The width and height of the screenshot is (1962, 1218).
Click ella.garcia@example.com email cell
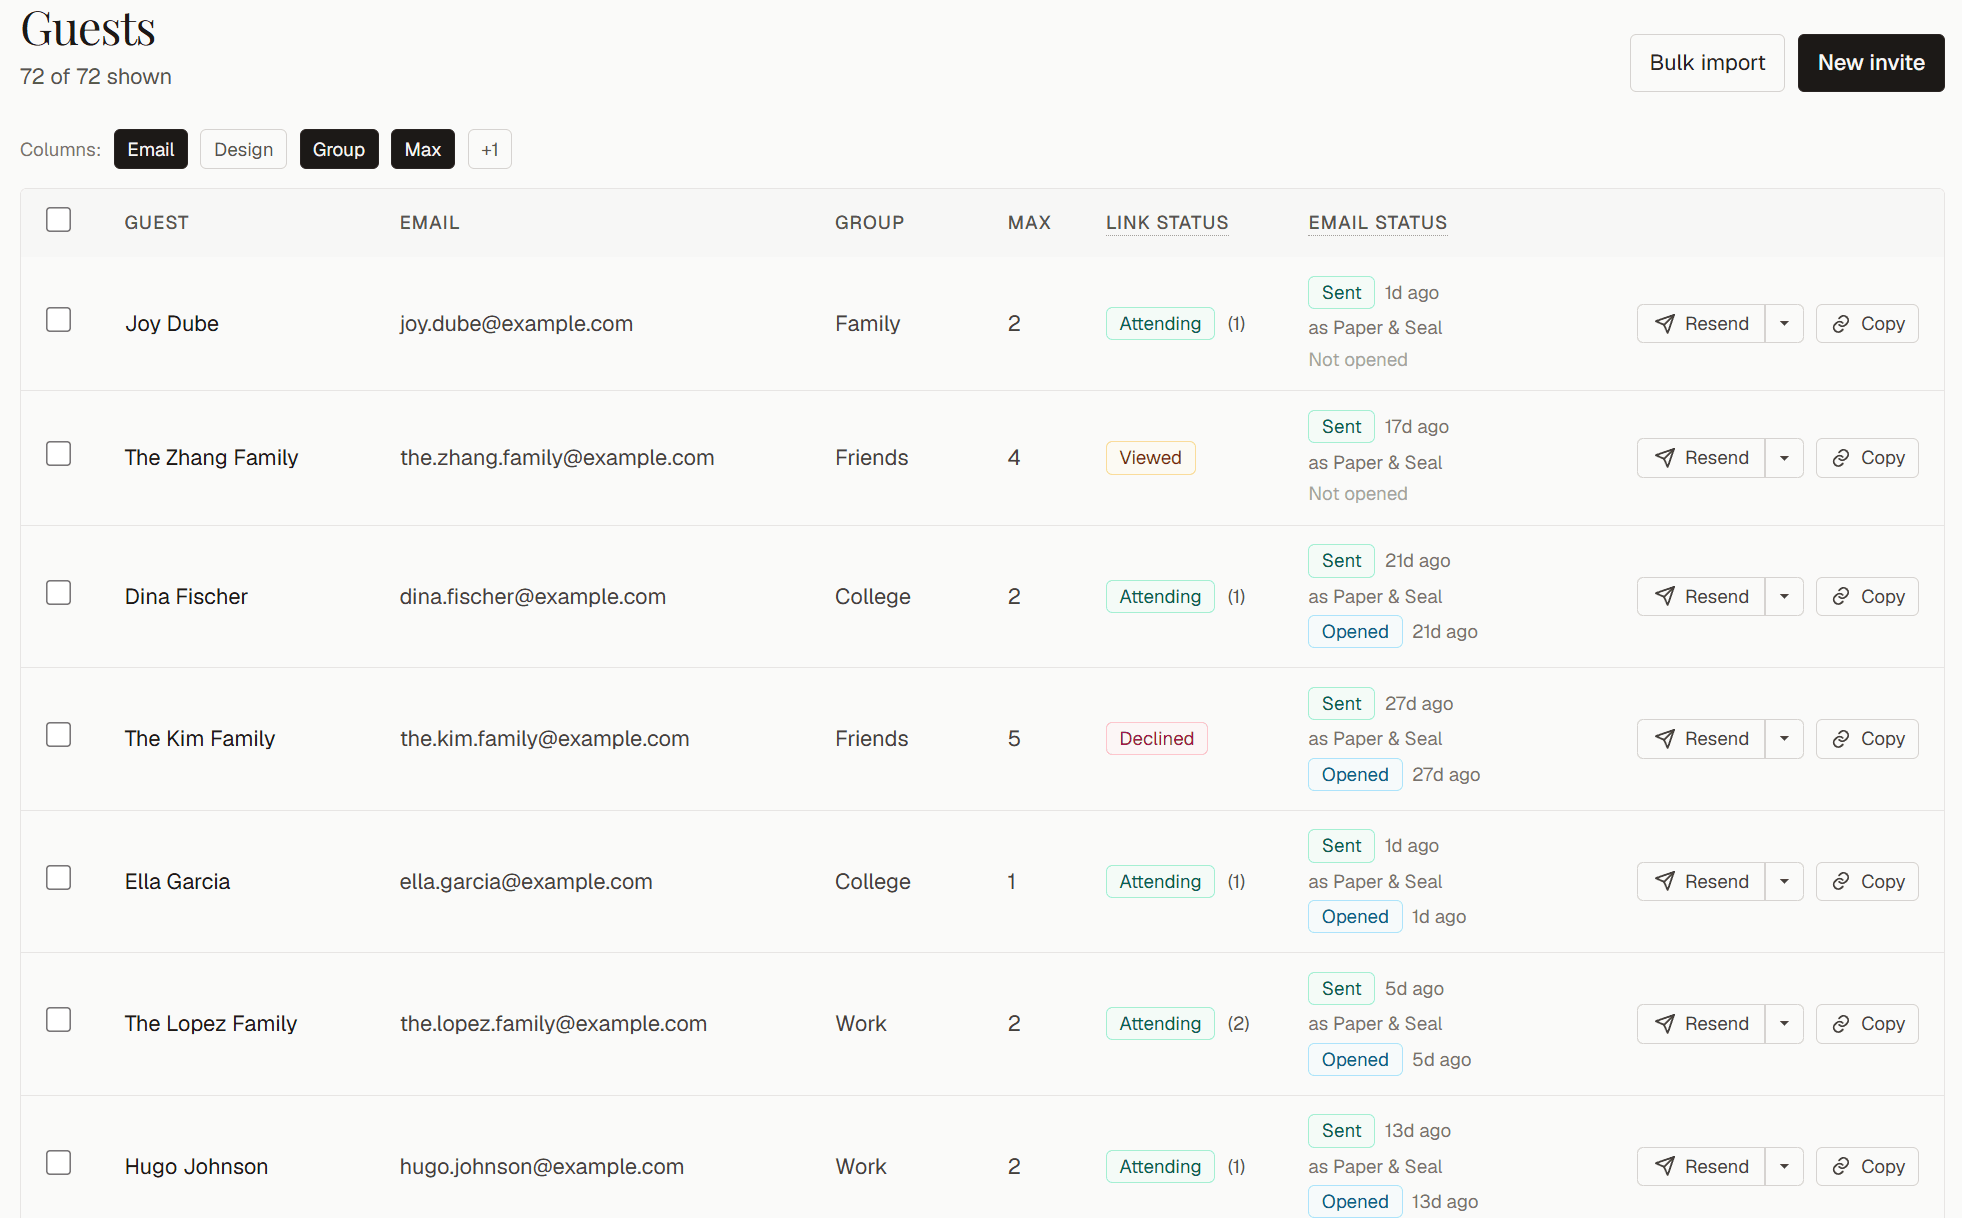526,882
